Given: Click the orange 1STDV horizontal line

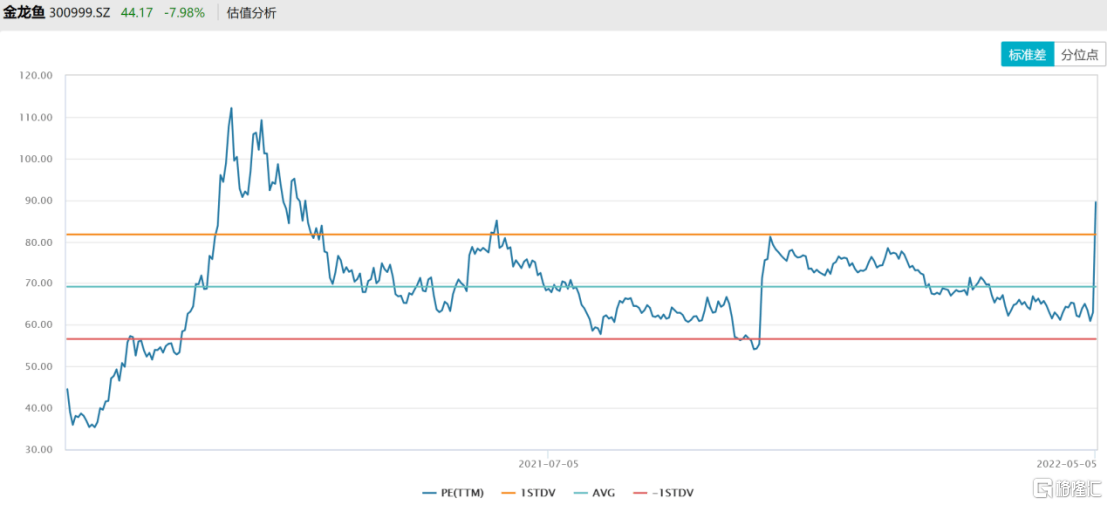Looking at the screenshot, I should 579,234.
